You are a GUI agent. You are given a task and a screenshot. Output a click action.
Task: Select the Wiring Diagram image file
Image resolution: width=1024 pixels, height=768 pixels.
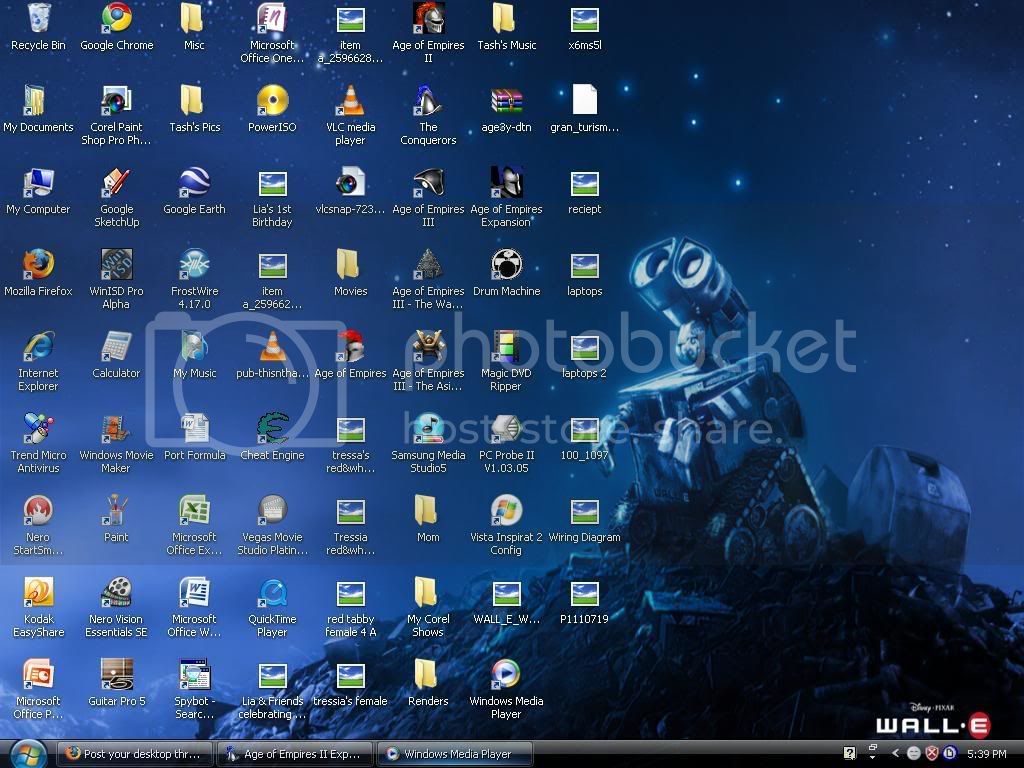584,512
